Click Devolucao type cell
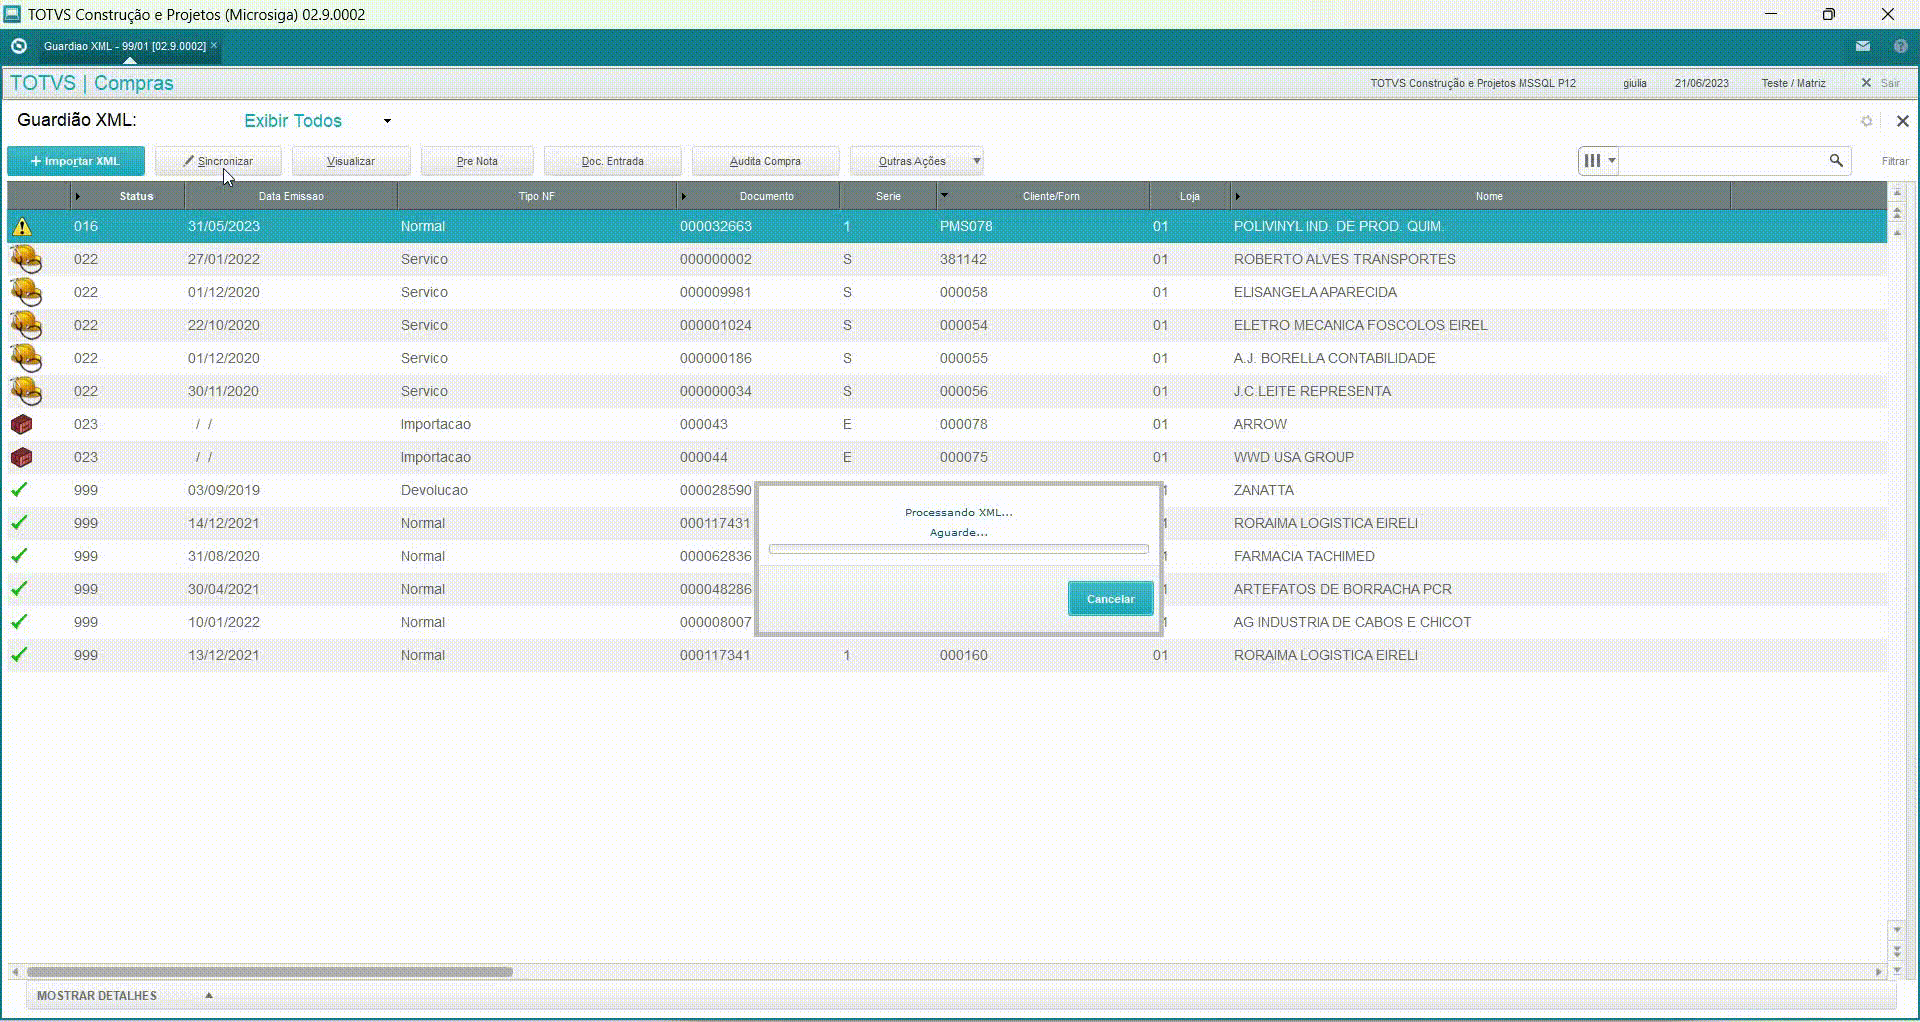Viewport: 1920px width, 1022px height. (x=434, y=490)
